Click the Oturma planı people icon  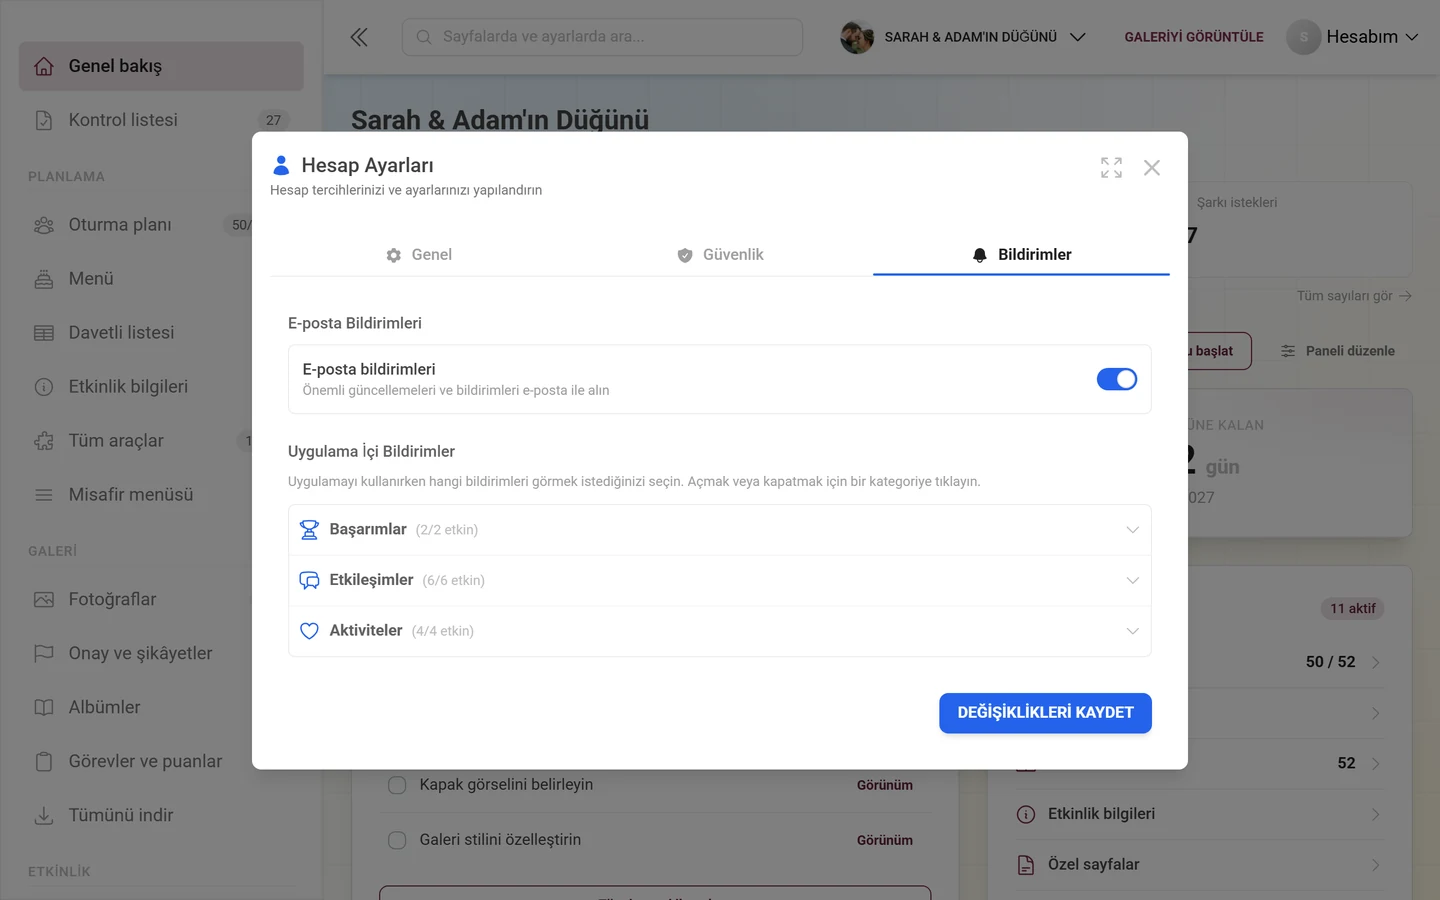pyautogui.click(x=44, y=225)
